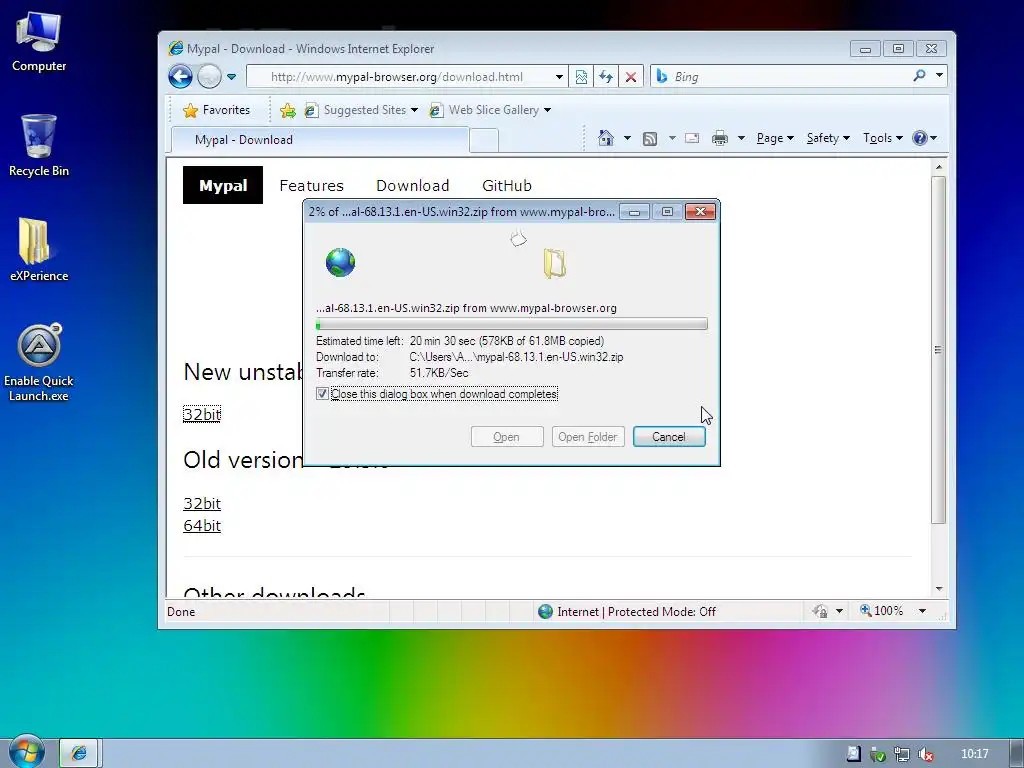Open the Features page link
The image size is (1024, 768).
[312, 185]
